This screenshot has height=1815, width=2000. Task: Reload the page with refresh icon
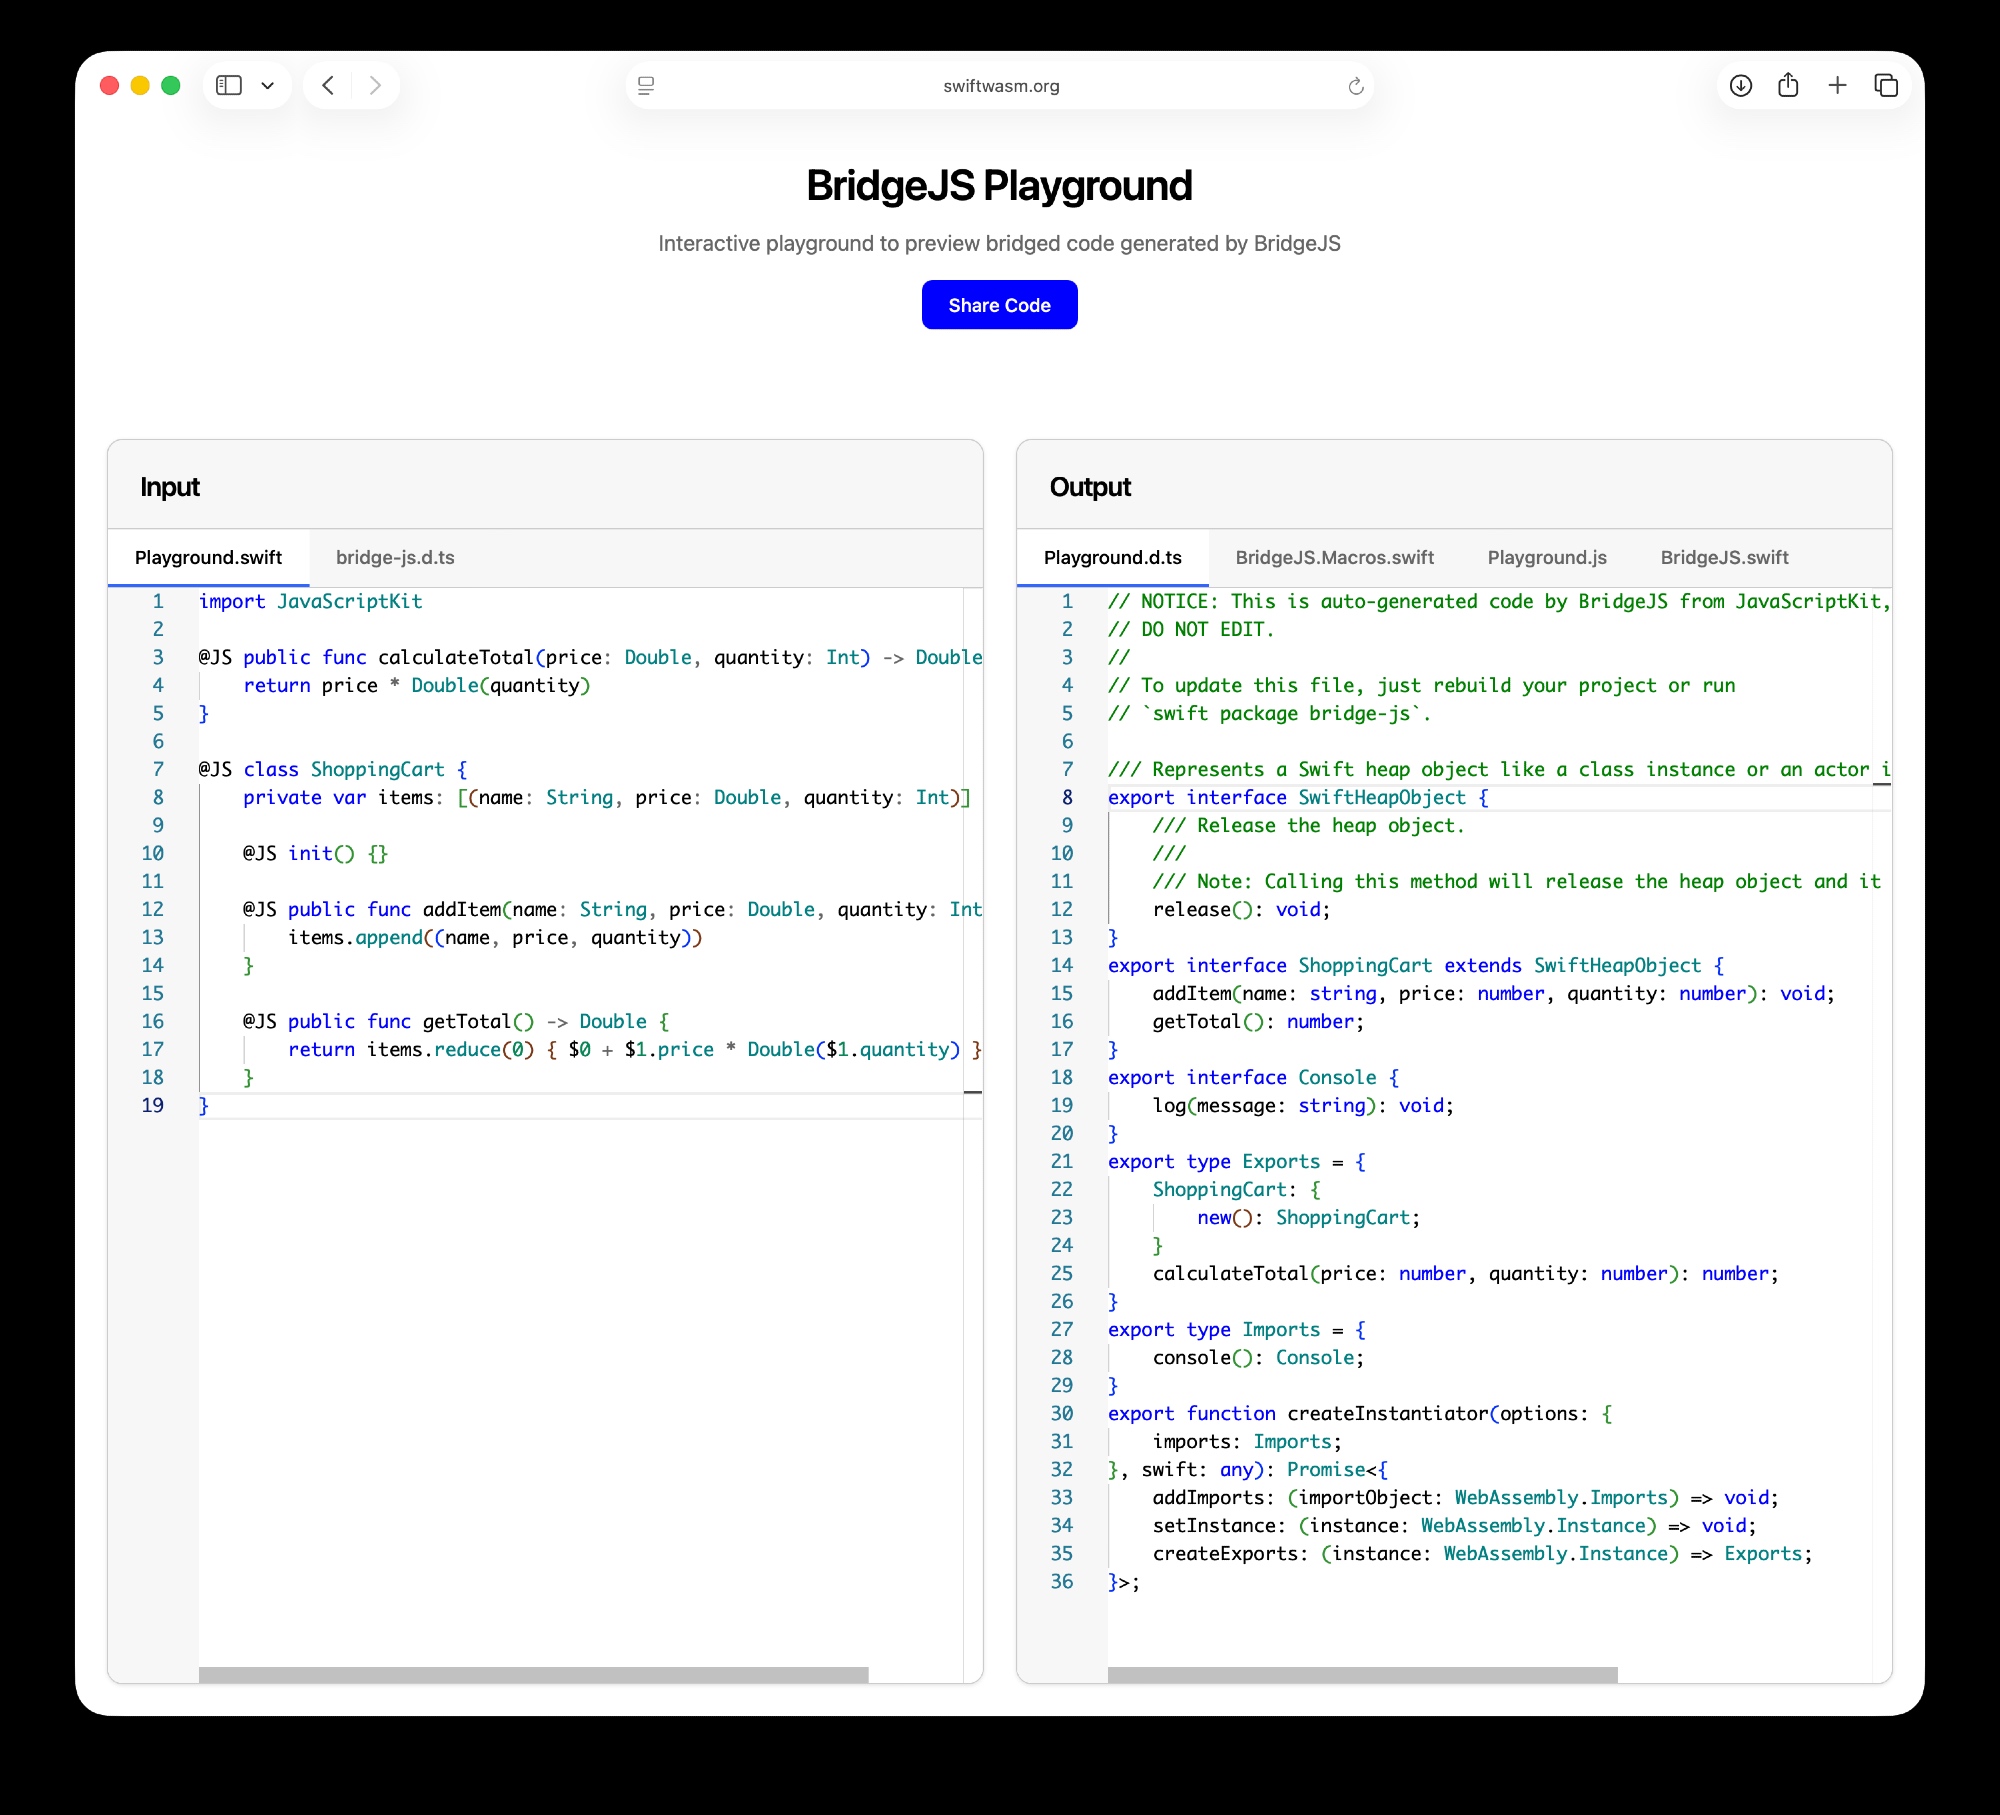(x=1355, y=86)
